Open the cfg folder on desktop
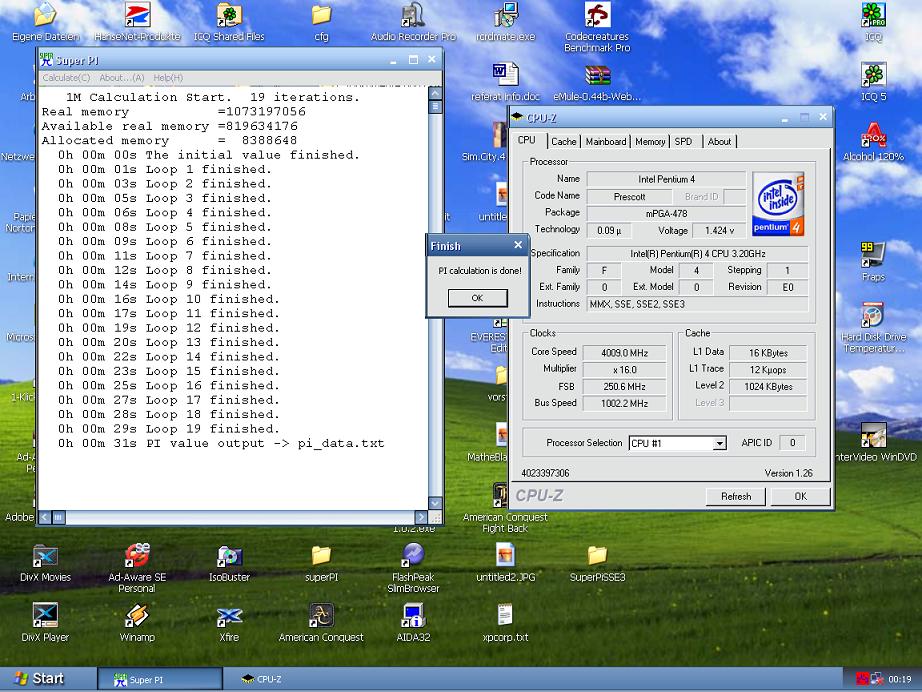Screen dimensions: 922x692 point(321,21)
